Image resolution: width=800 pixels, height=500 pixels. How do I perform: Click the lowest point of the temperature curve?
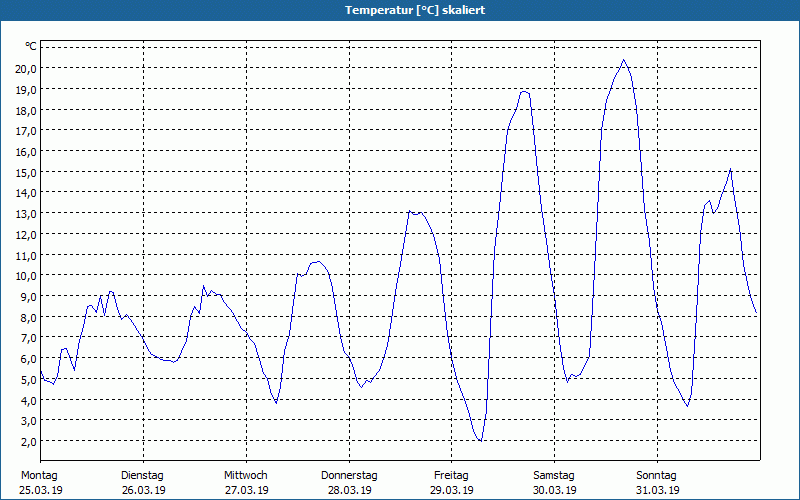(481, 440)
